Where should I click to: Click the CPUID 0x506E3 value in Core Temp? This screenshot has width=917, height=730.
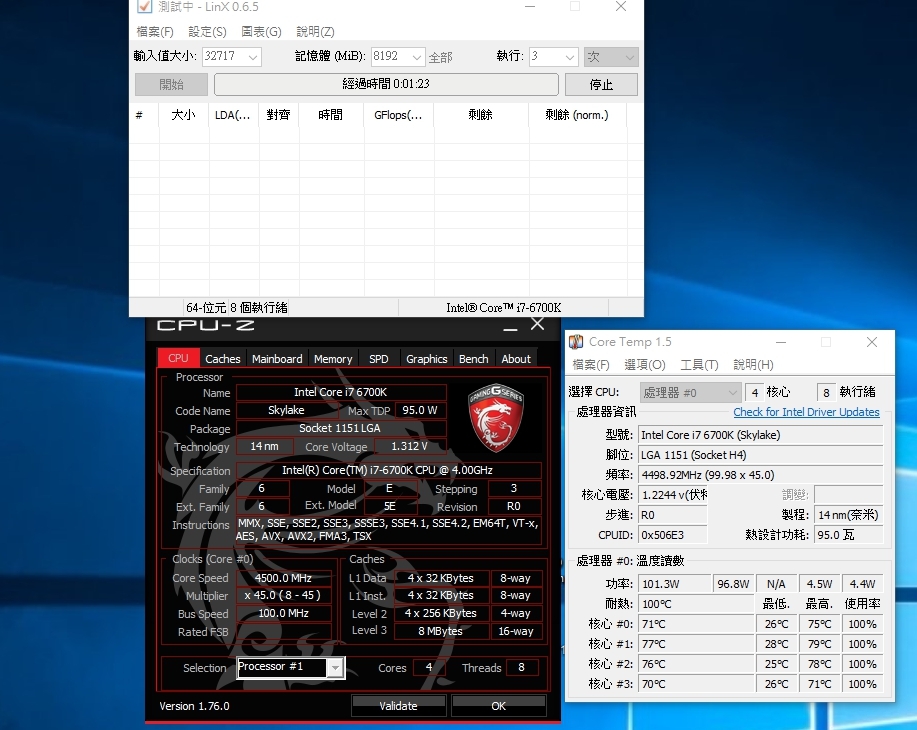point(673,535)
